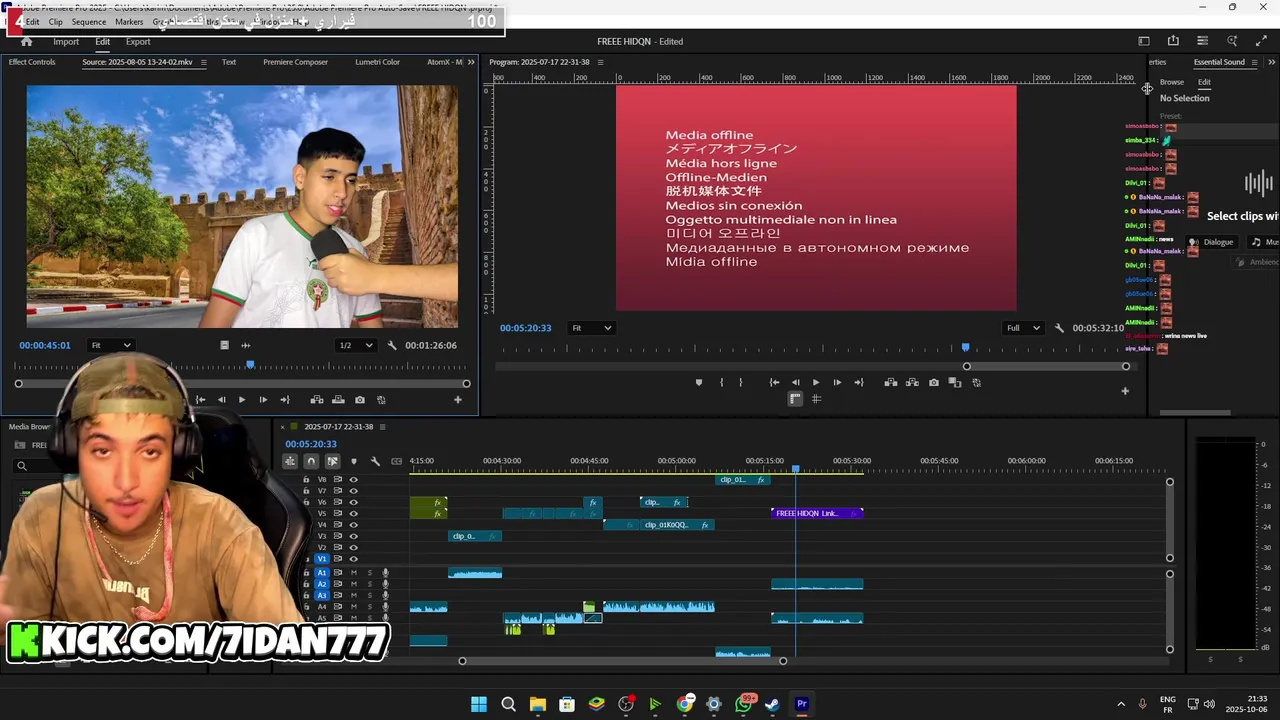1280x720 pixels.
Task: Open timeline sequence panel menu
Action: [382, 427]
